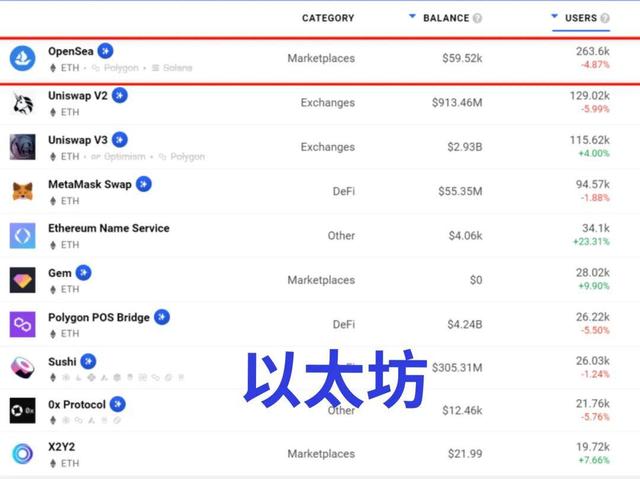Select the Optimism chain under Uniswap V3
Screen dimensions: 640x479
118,157
